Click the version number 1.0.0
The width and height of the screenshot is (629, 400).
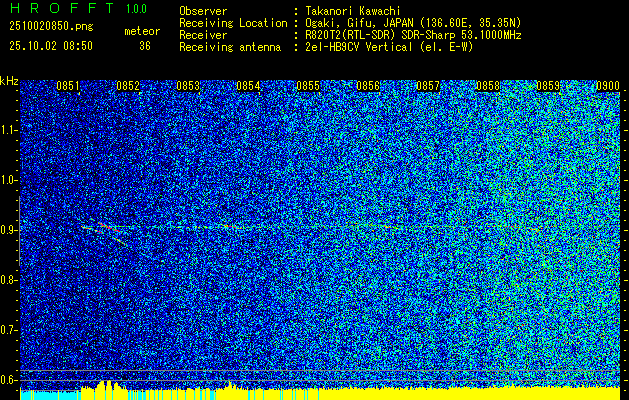(x=136, y=8)
